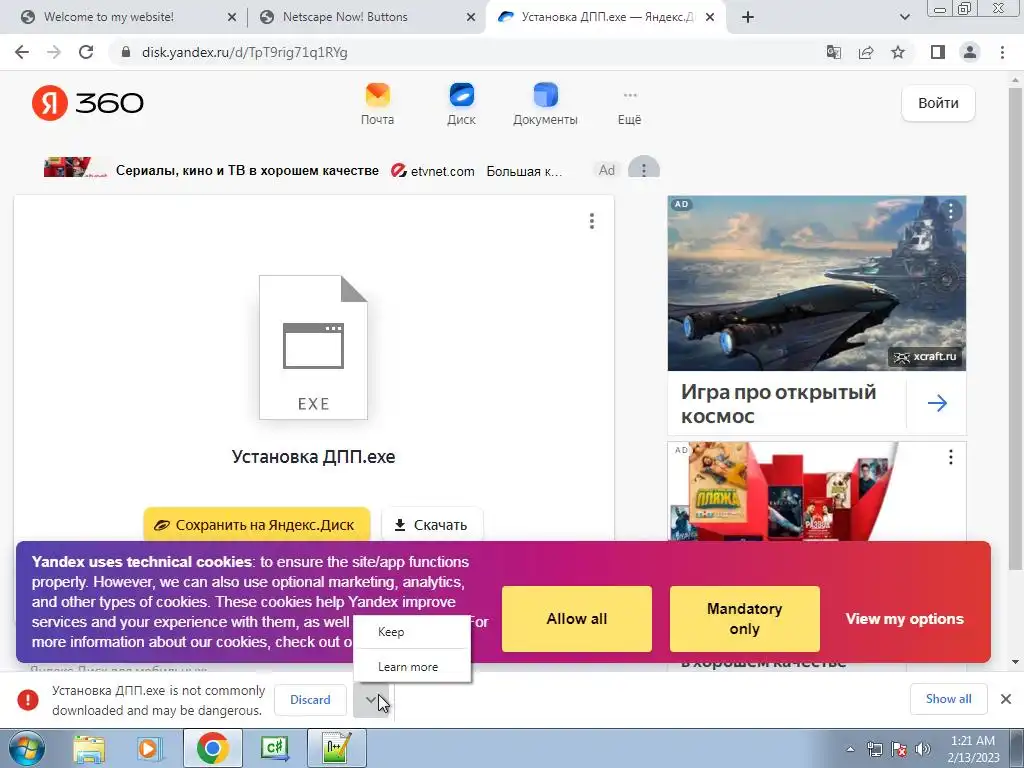The width and height of the screenshot is (1024, 768).
Task: Bookmark this page with the star icon
Action: coord(898,52)
